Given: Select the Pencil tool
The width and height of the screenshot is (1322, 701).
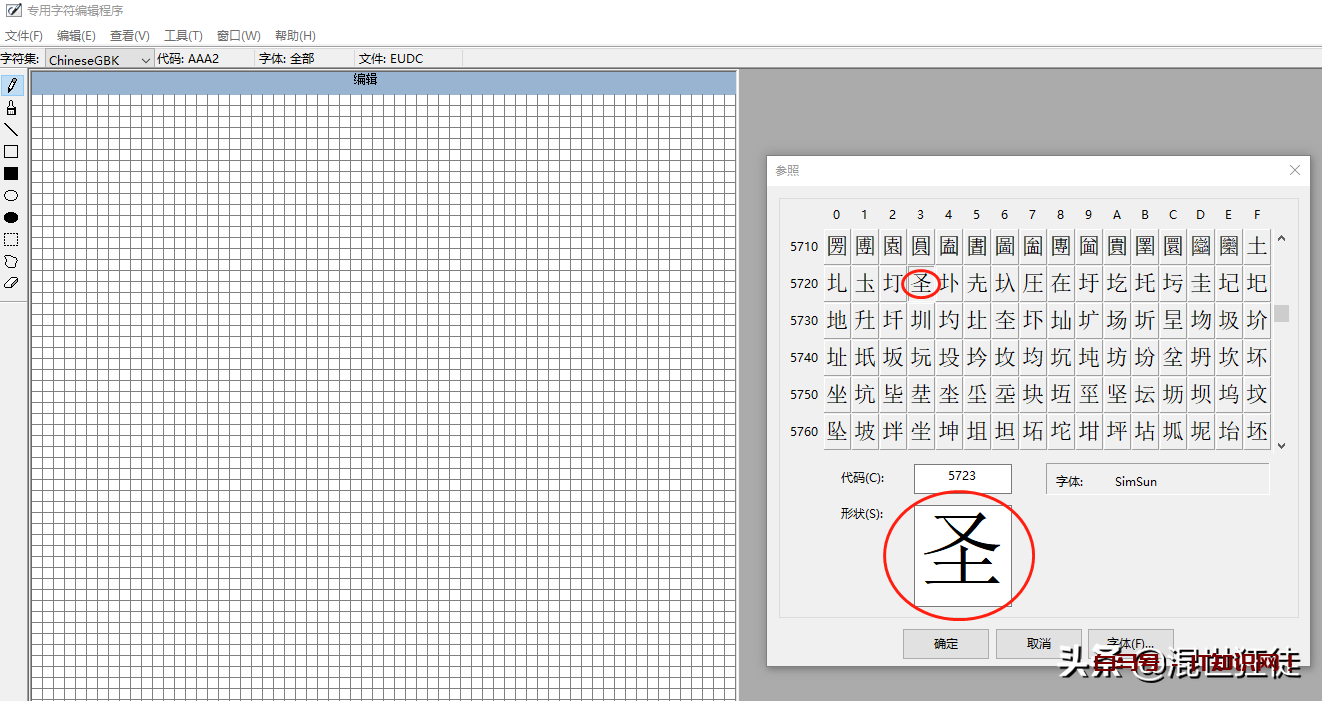Looking at the screenshot, I should click(x=12, y=84).
